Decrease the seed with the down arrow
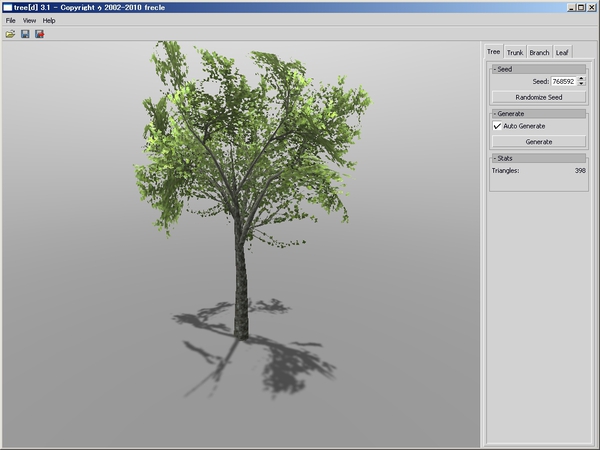The width and height of the screenshot is (600, 450). click(582, 84)
